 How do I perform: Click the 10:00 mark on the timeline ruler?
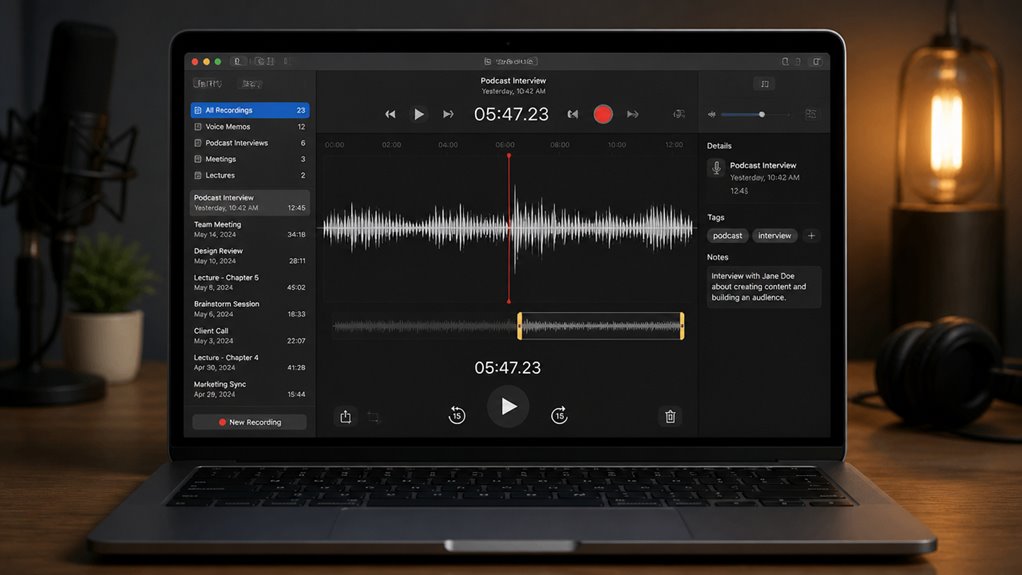click(617, 145)
